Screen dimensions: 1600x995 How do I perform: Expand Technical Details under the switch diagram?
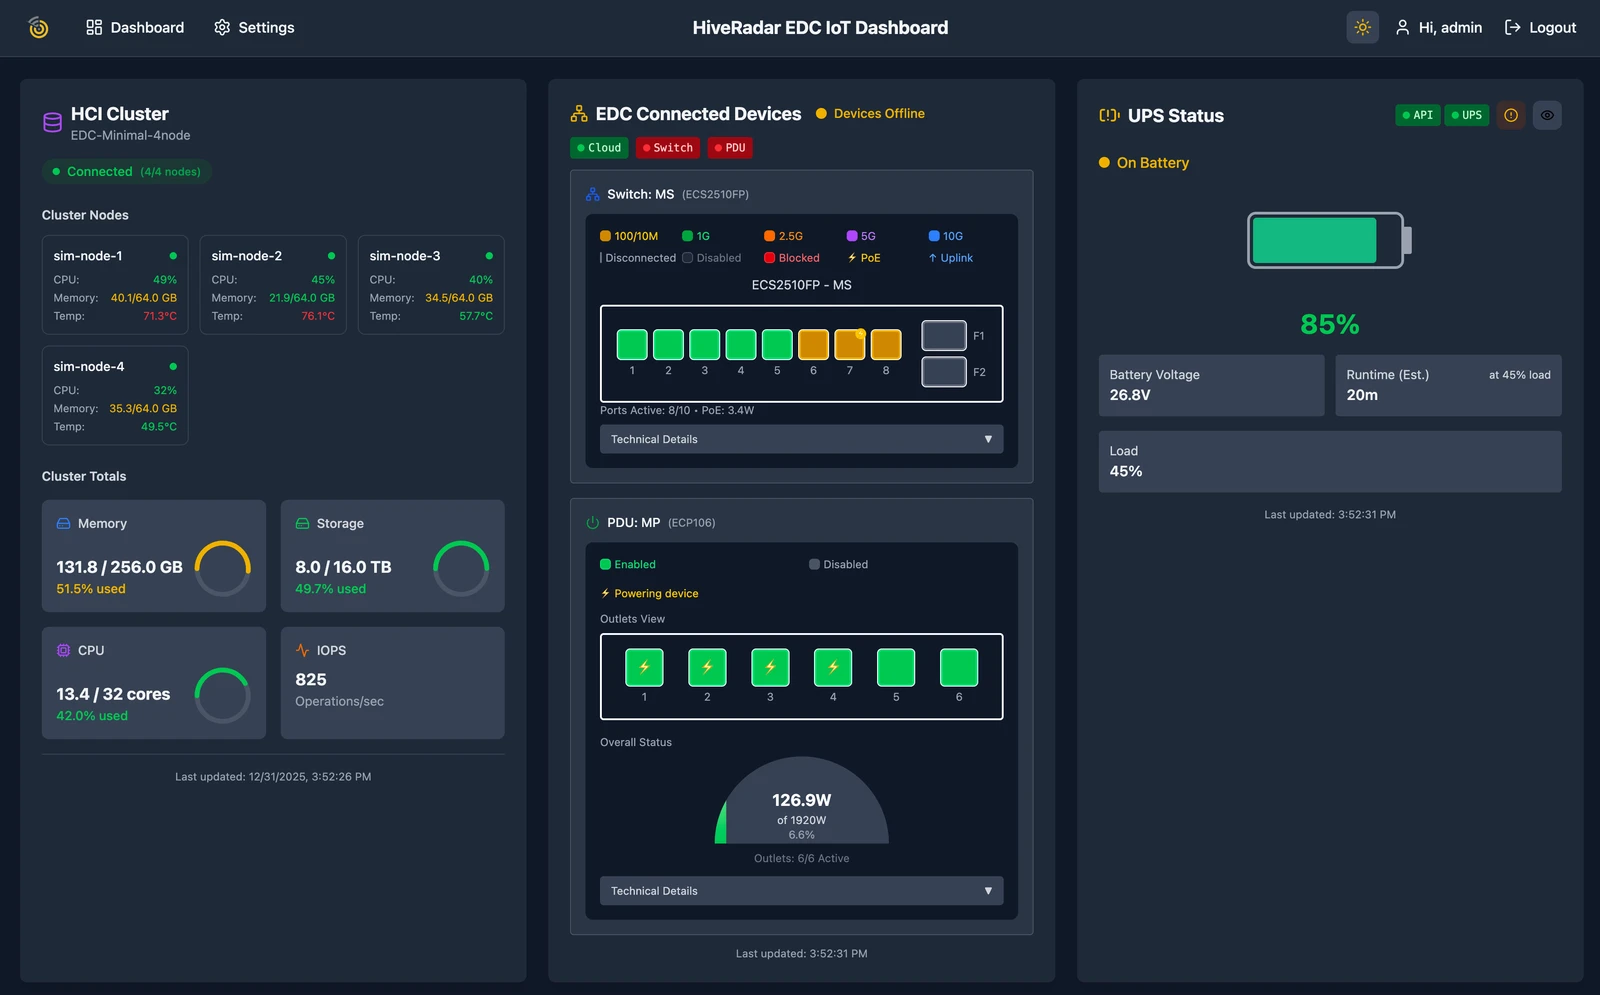[x=800, y=439]
